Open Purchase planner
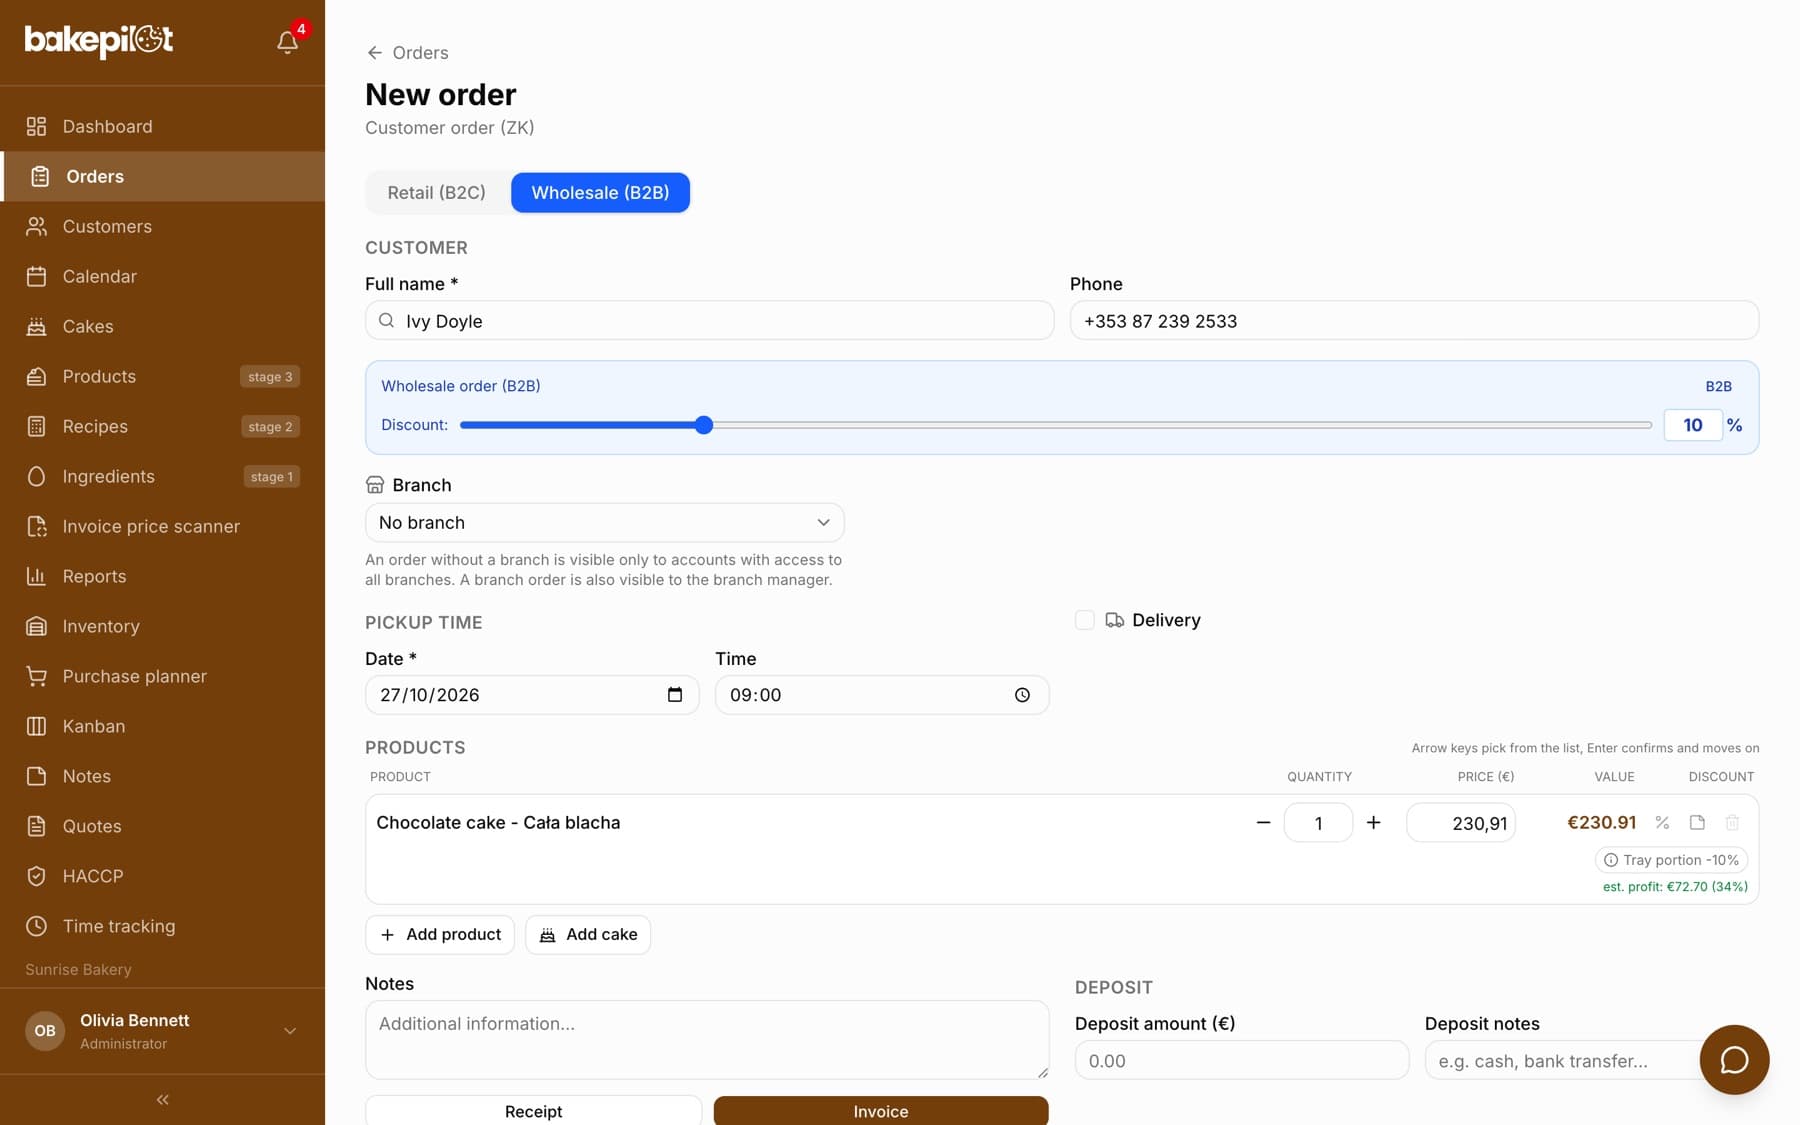The width and height of the screenshot is (1800, 1125). coord(162,676)
